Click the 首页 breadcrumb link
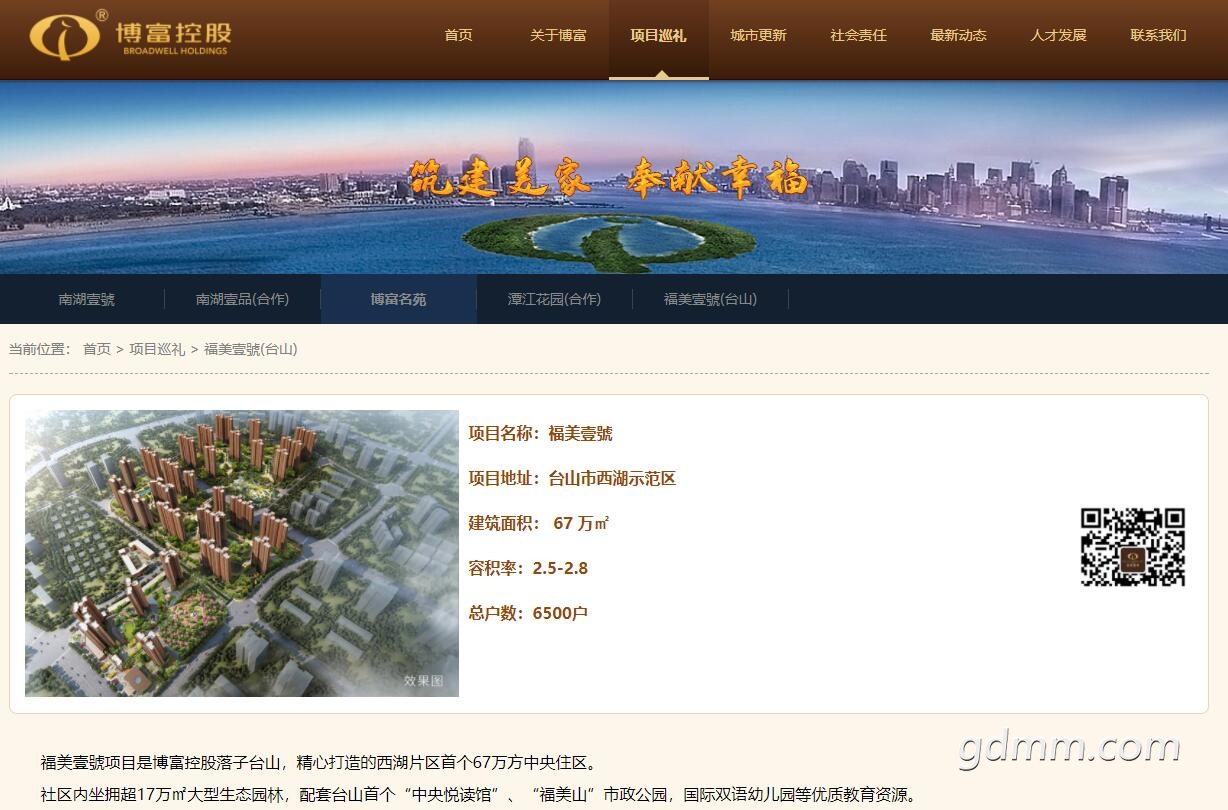This screenshot has height=810, width=1228. 97,349
